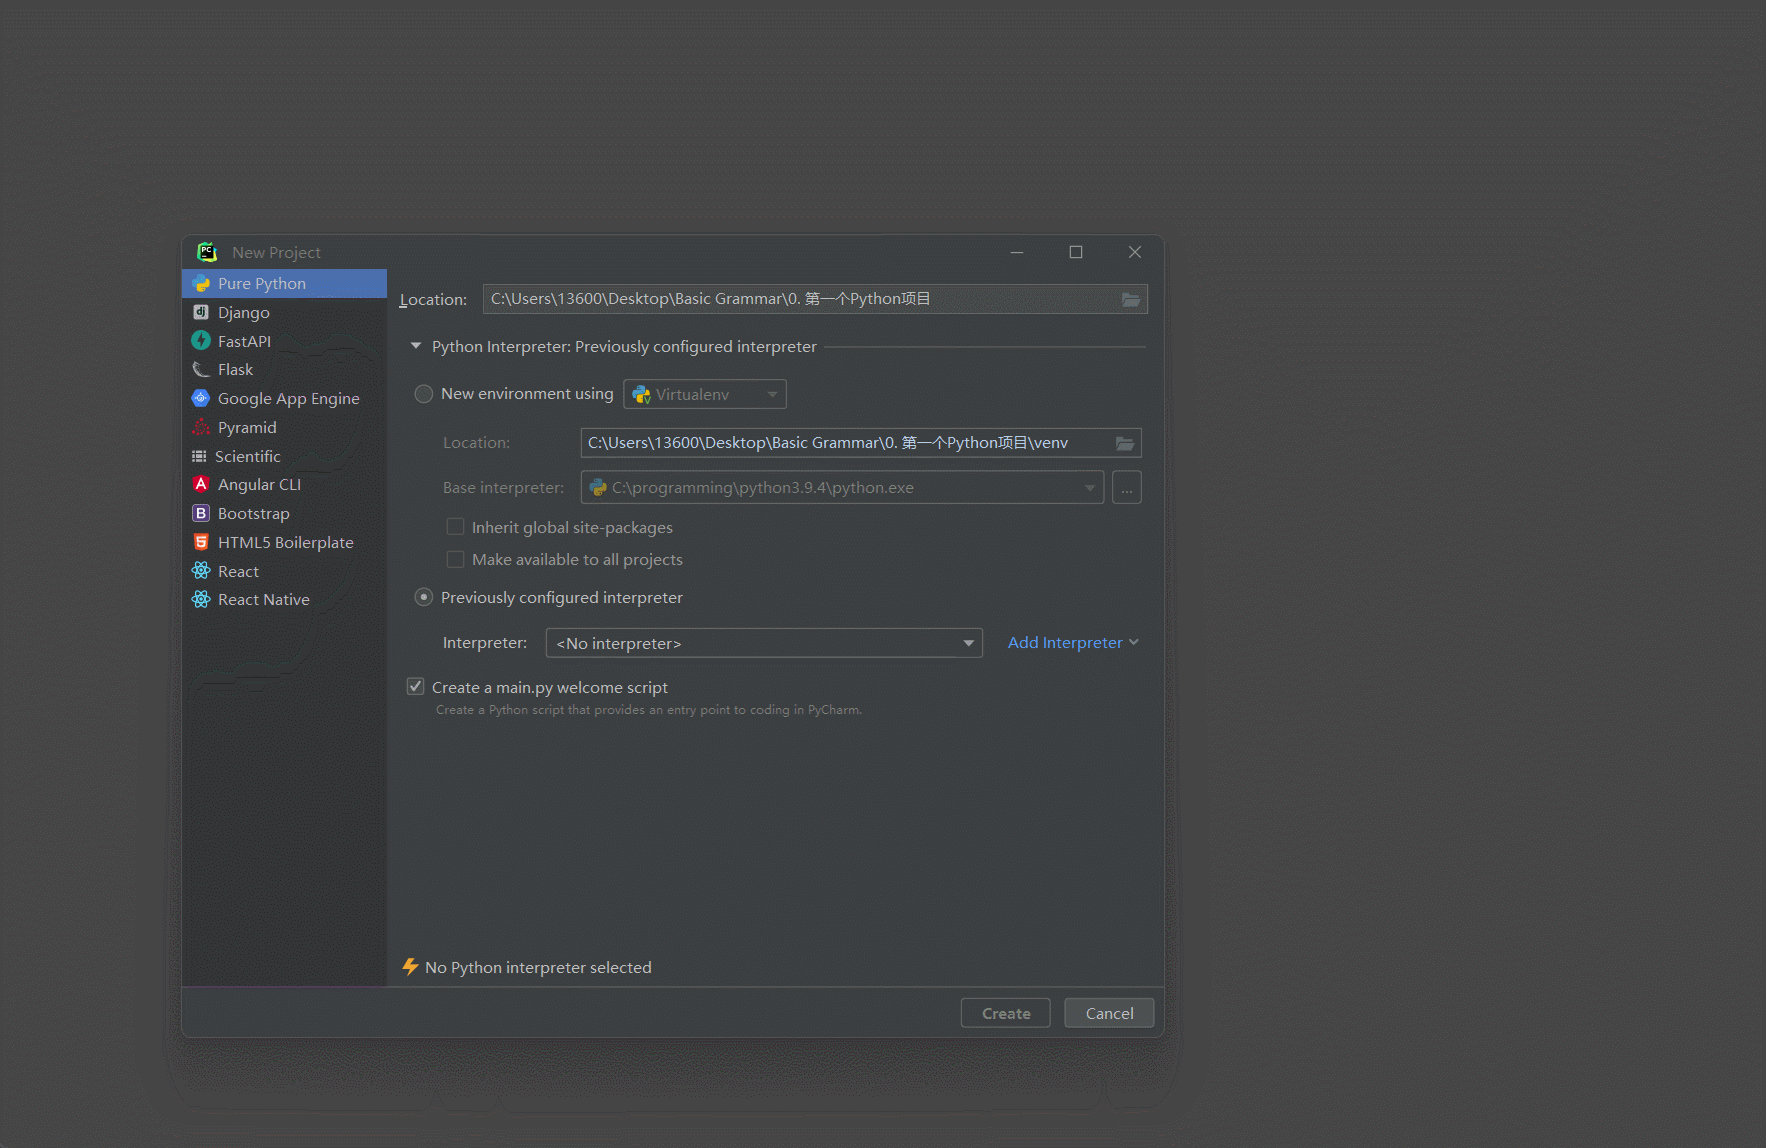Click the Bootstrap B icon
The width and height of the screenshot is (1766, 1148).
201,513
